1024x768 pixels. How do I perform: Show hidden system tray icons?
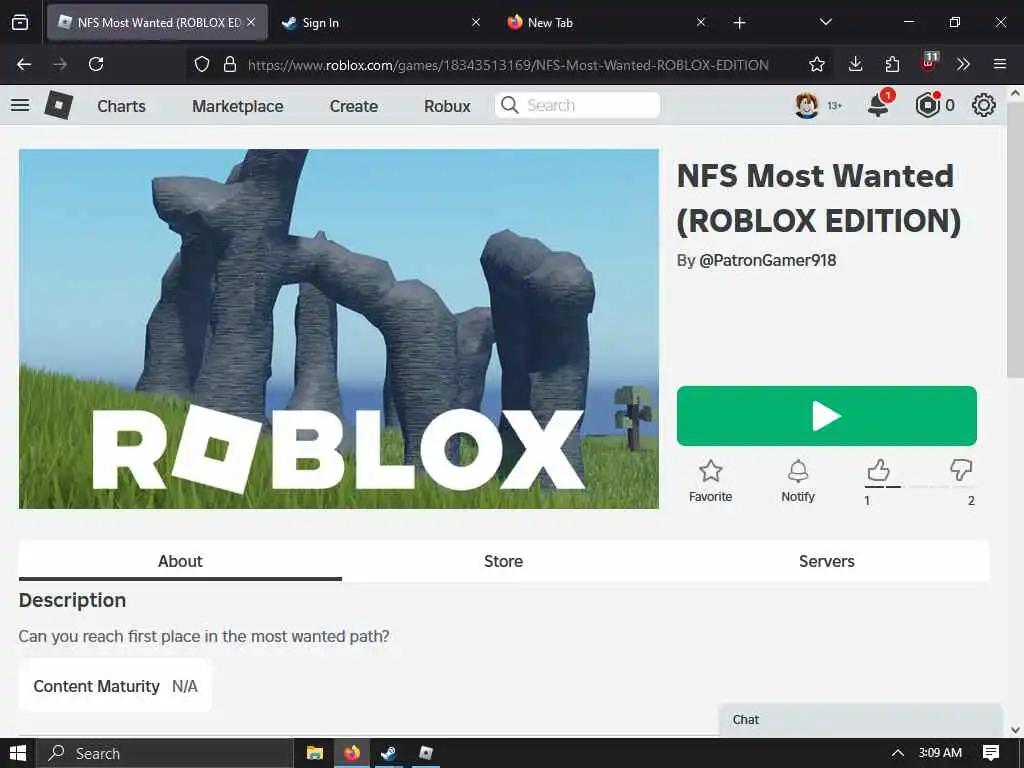point(897,753)
